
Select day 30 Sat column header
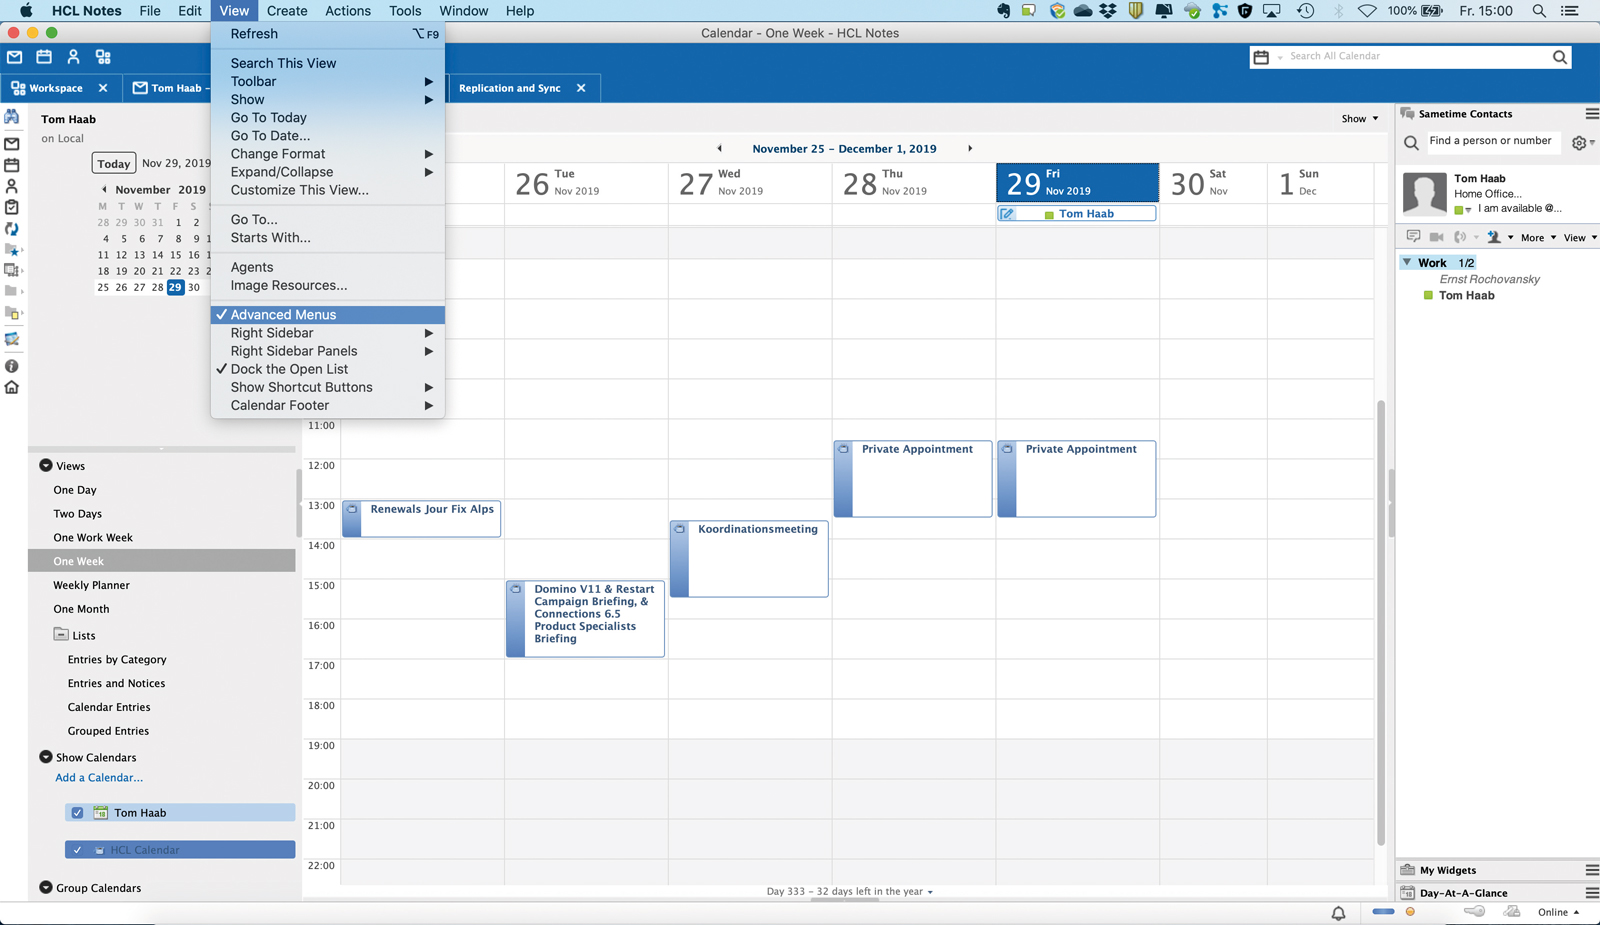point(1213,182)
